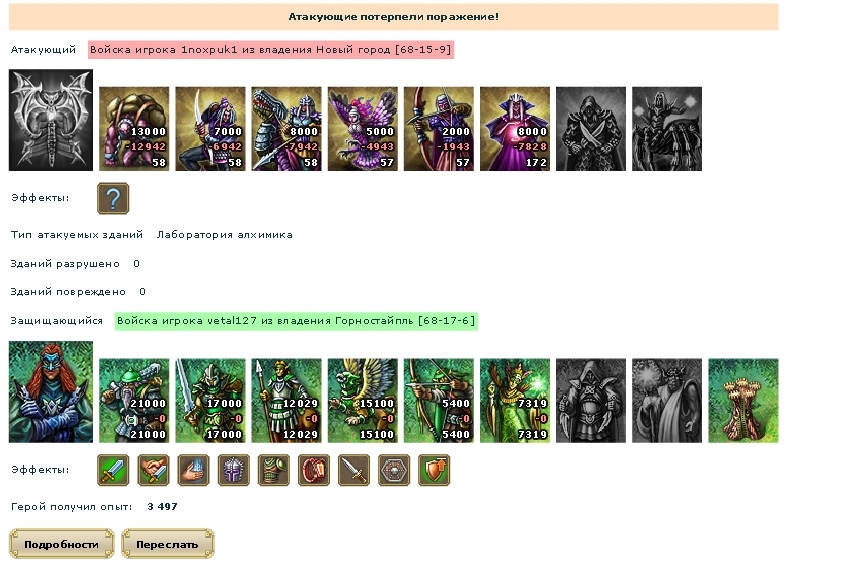Select the shield with orange arrow effect icon
This screenshot has height=566, width=858.
click(434, 470)
